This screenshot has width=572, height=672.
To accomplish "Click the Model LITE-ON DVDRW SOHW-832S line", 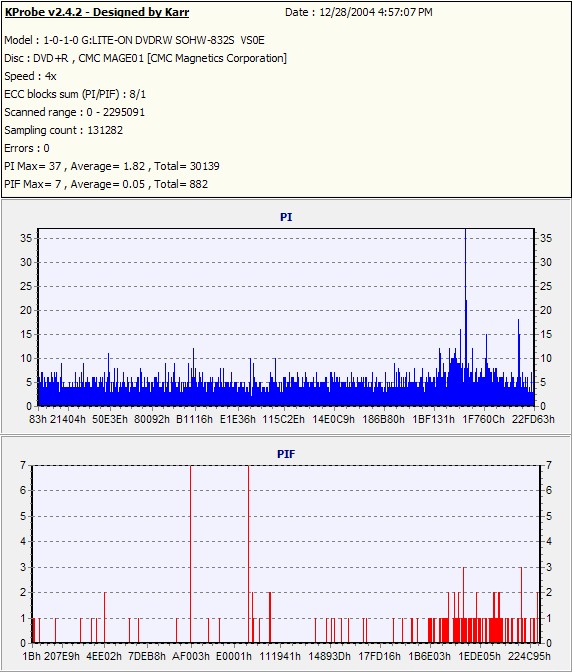I will (134, 40).
